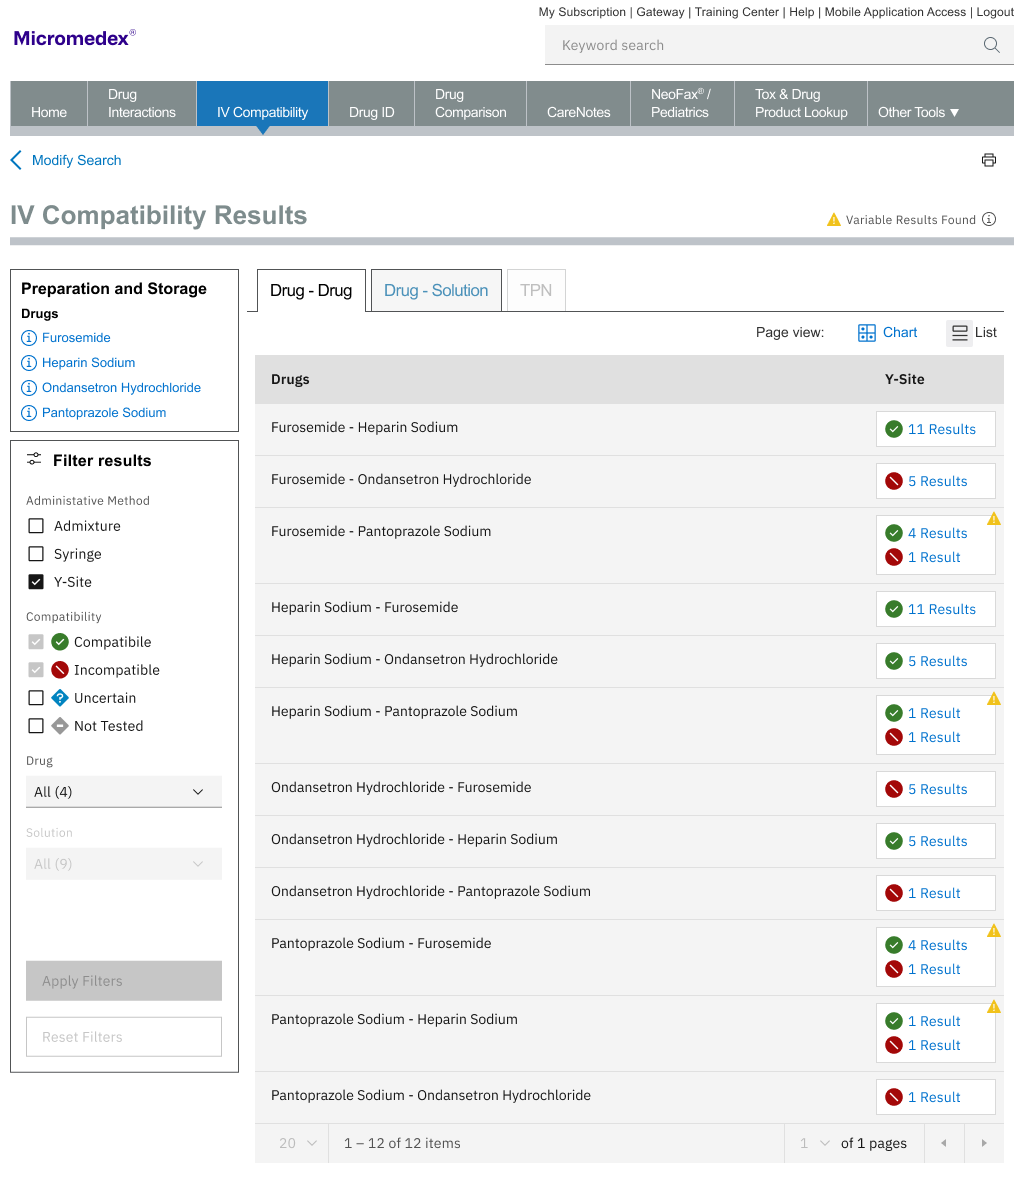The height and width of the screenshot is (1183, 1024).
Task: Open 11 Results for Heparin Sodium - Furosemide
Action: pos(942,610)
